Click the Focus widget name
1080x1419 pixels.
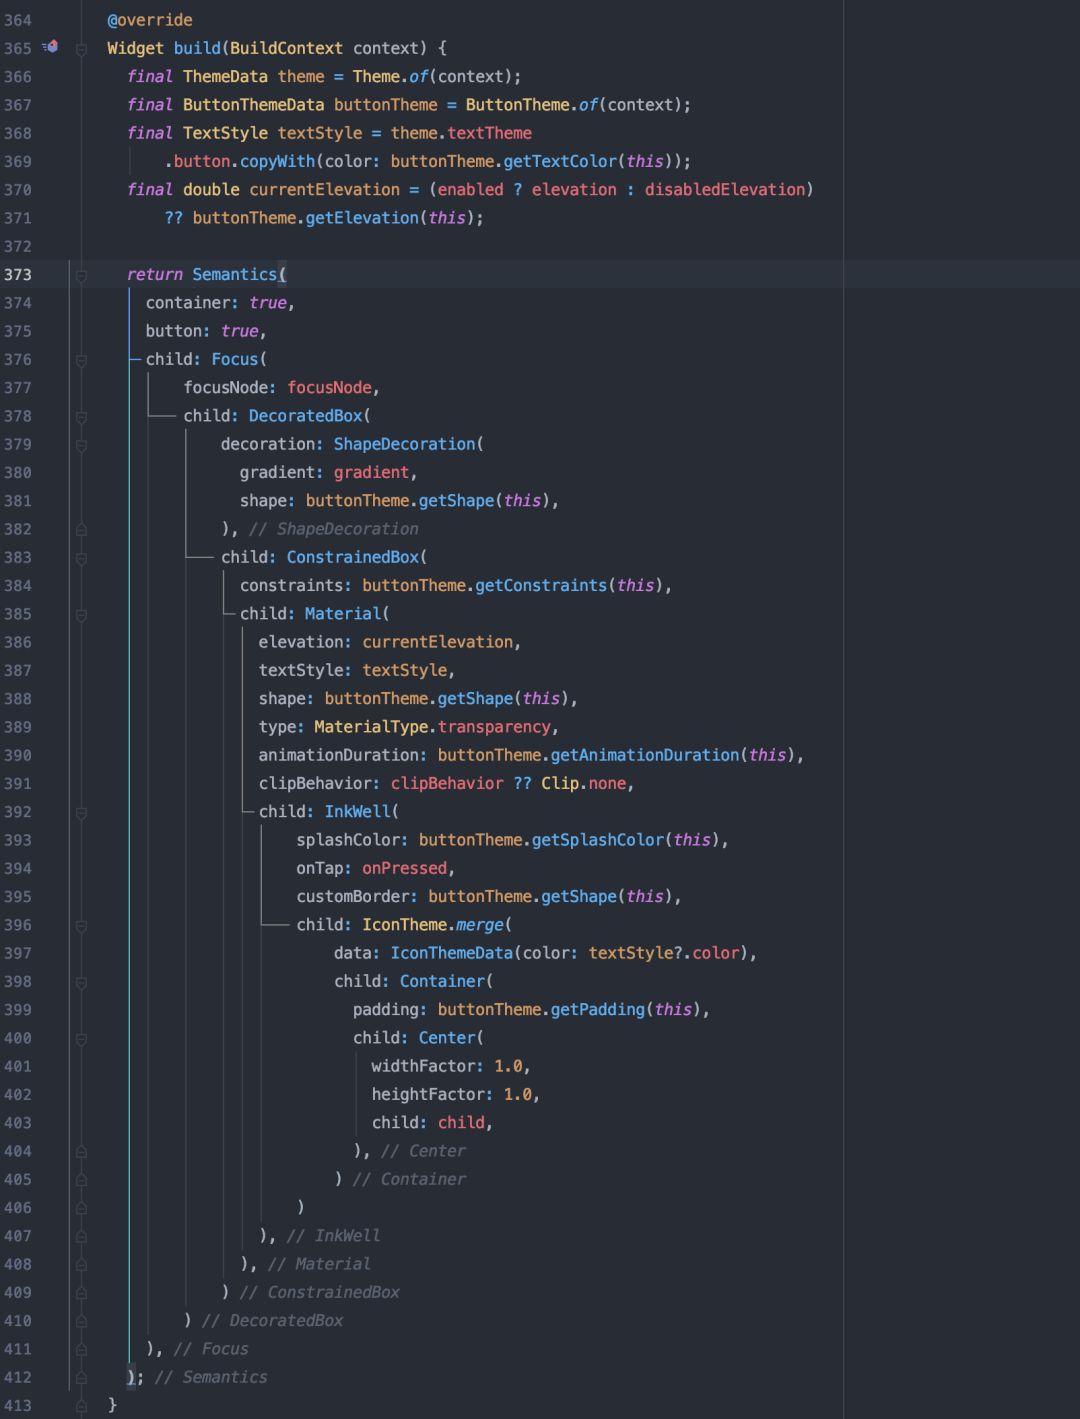click(x=234, y=359)
